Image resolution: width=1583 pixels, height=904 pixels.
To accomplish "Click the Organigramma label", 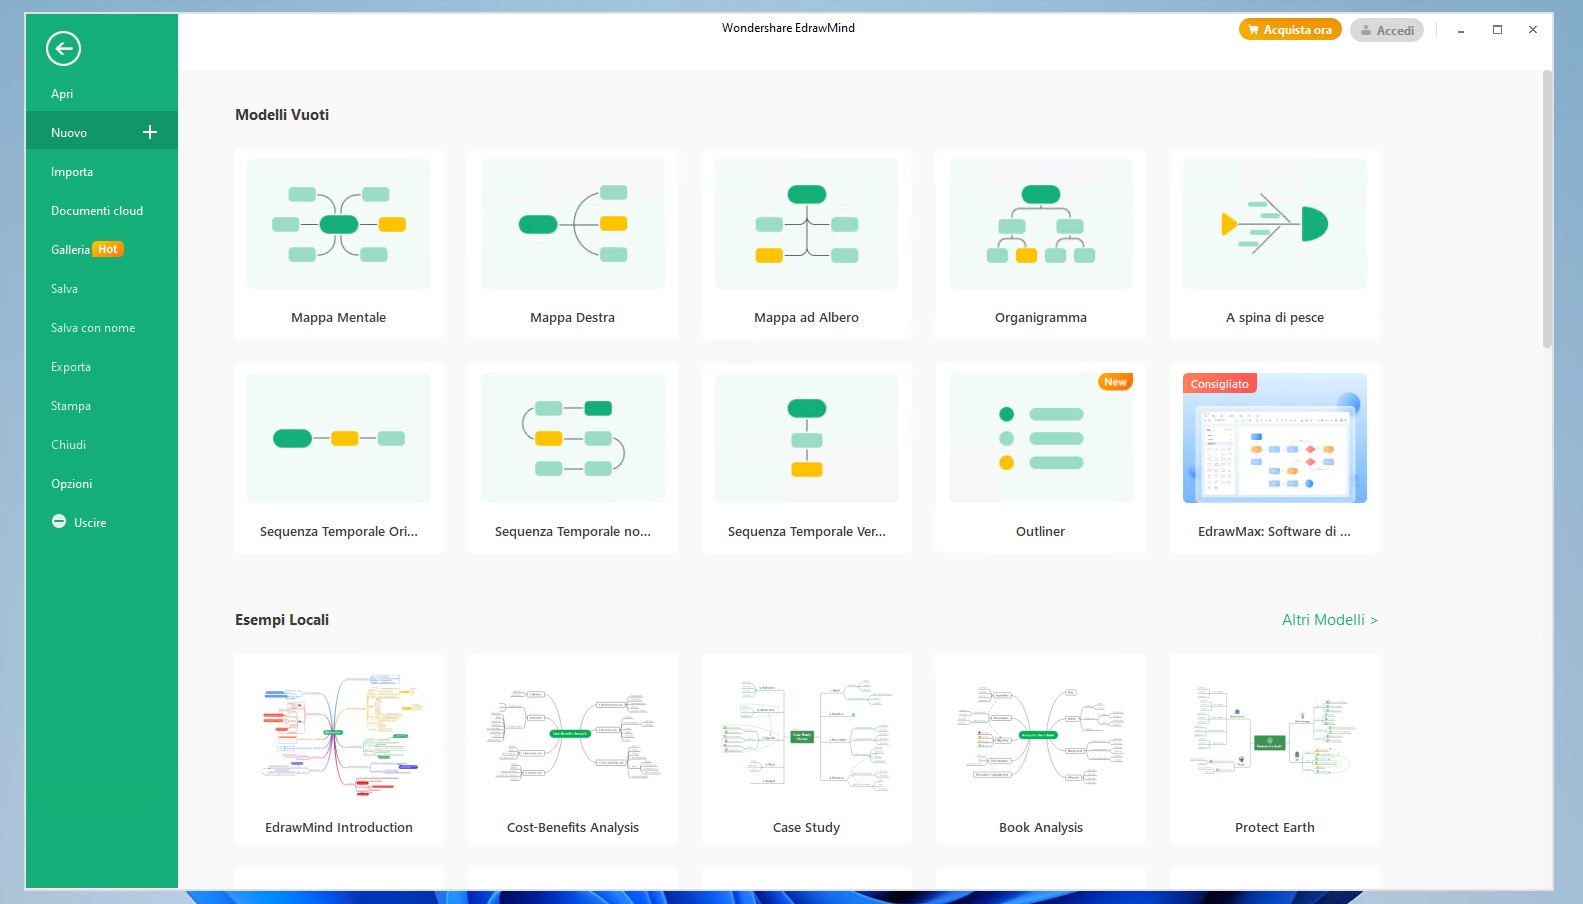I will pyautogui.click(x=1041, y=318).
